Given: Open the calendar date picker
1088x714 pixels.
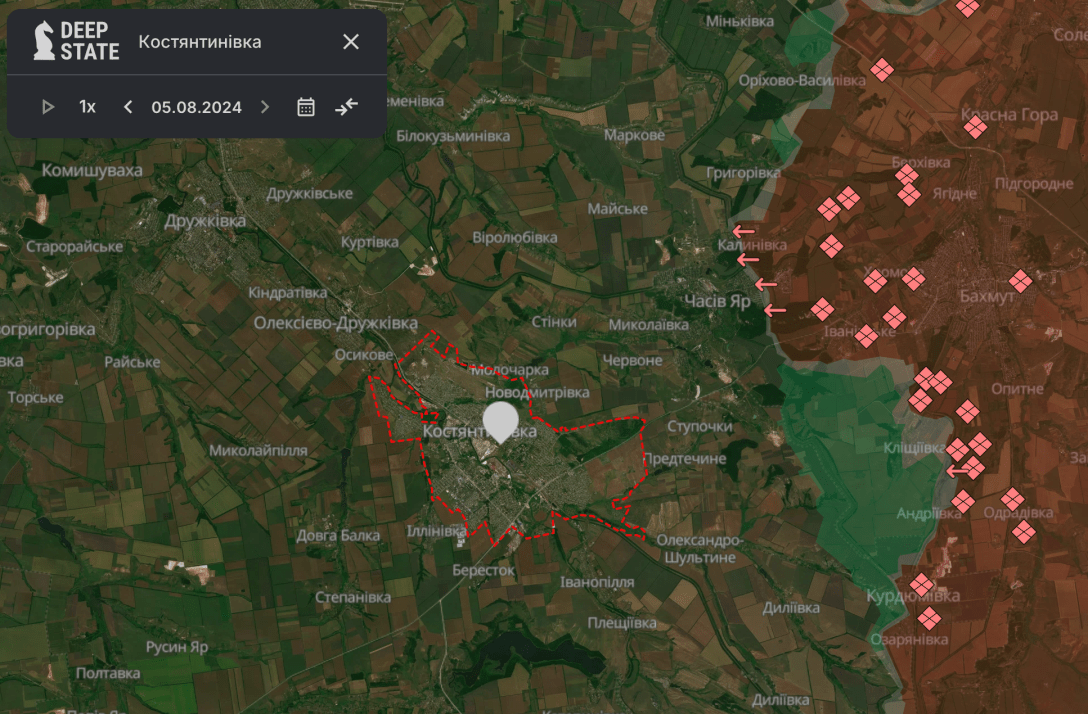Looking at the screenshot, I should click(306, 107).
